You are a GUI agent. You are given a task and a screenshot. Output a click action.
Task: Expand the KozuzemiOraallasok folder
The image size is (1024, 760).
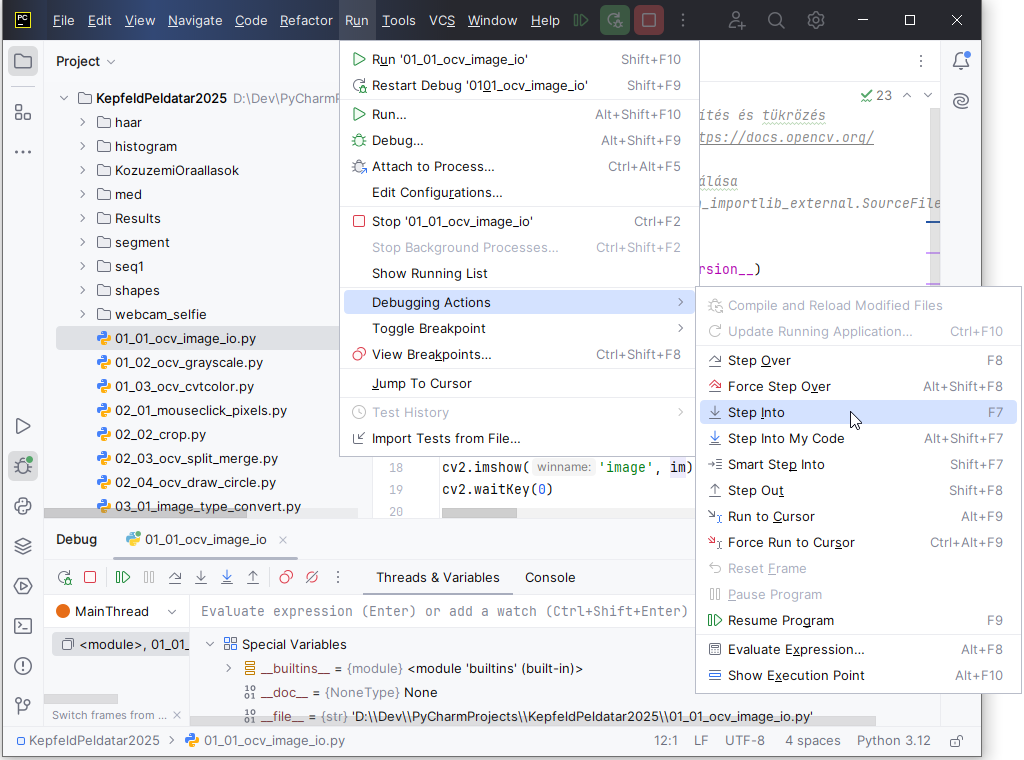tap(82, 170)
